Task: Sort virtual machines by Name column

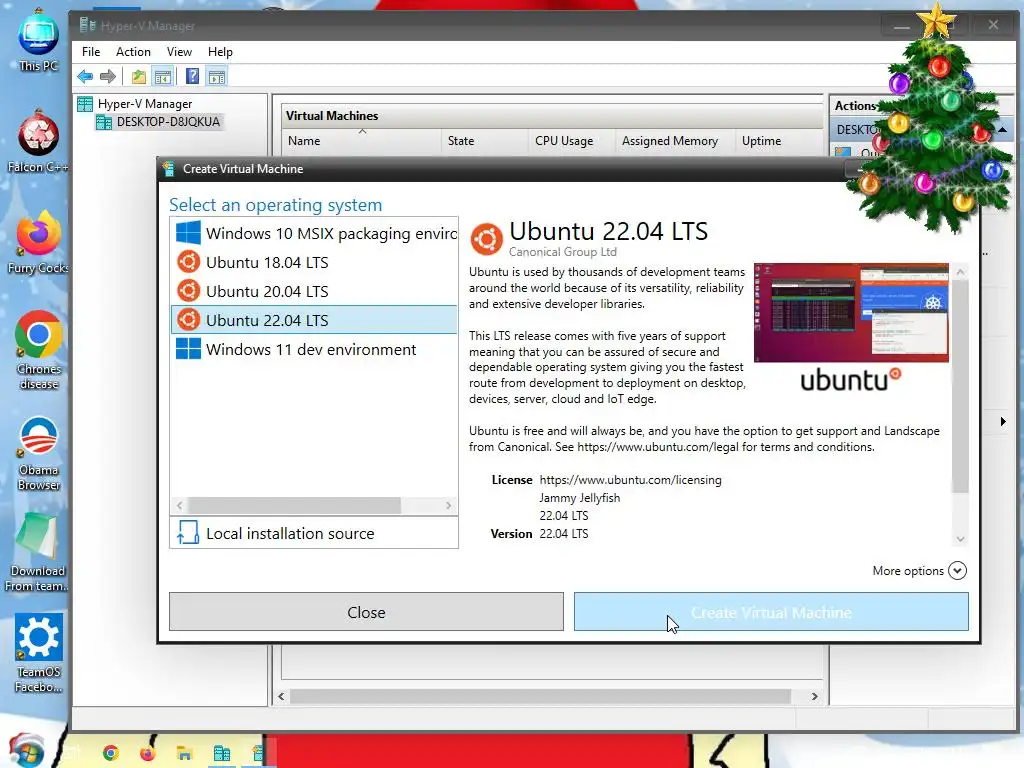Action: [362, 141]
